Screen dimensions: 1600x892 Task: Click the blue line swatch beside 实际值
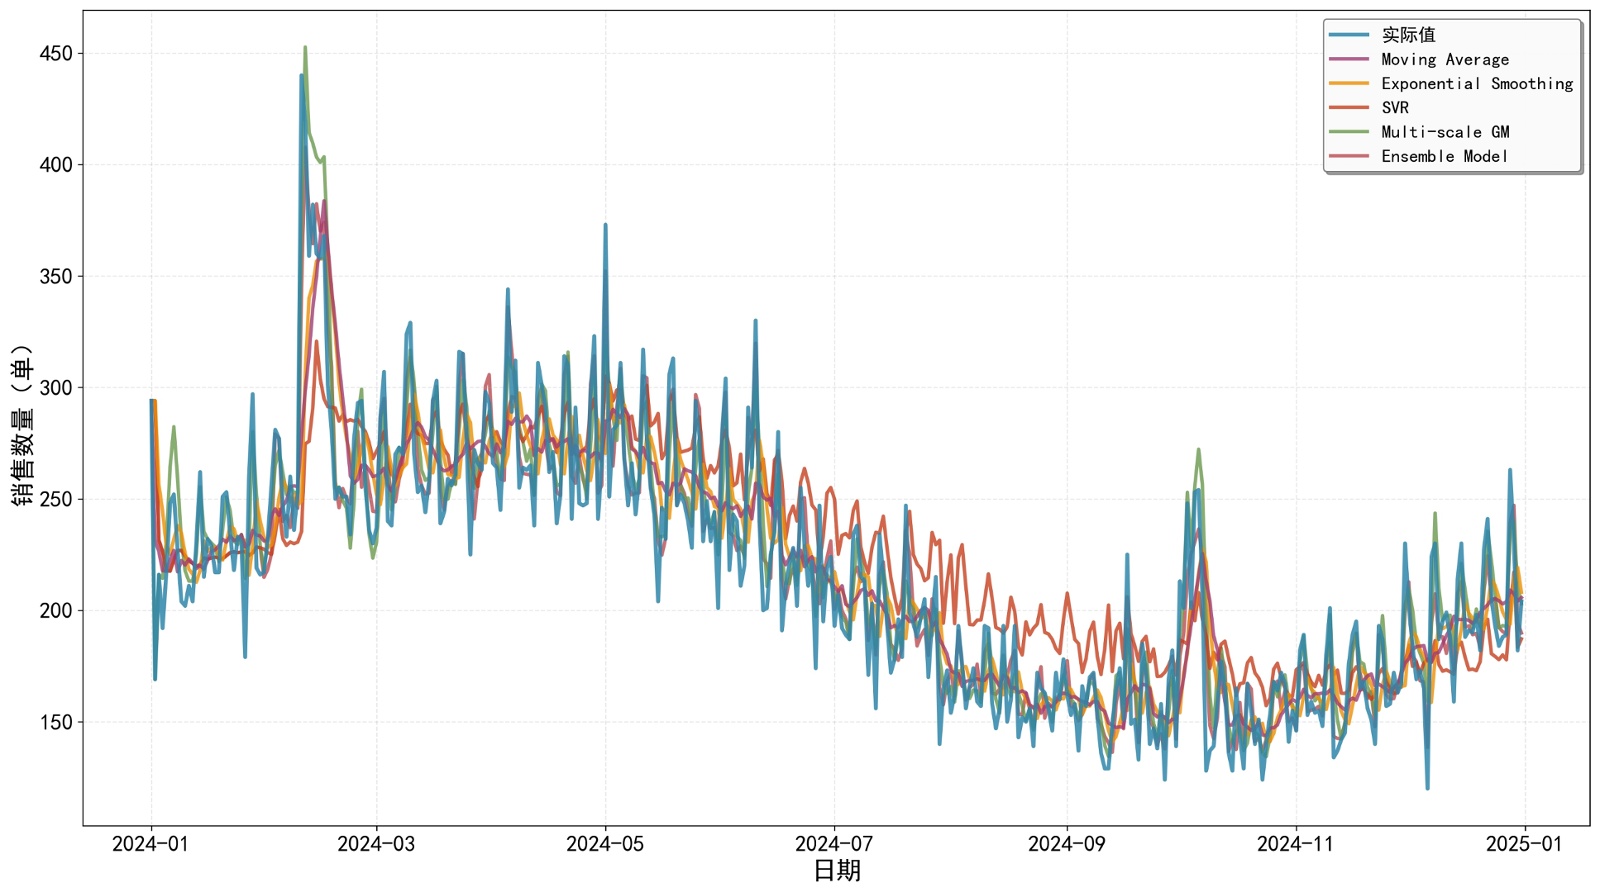(x=1349, y=35)
